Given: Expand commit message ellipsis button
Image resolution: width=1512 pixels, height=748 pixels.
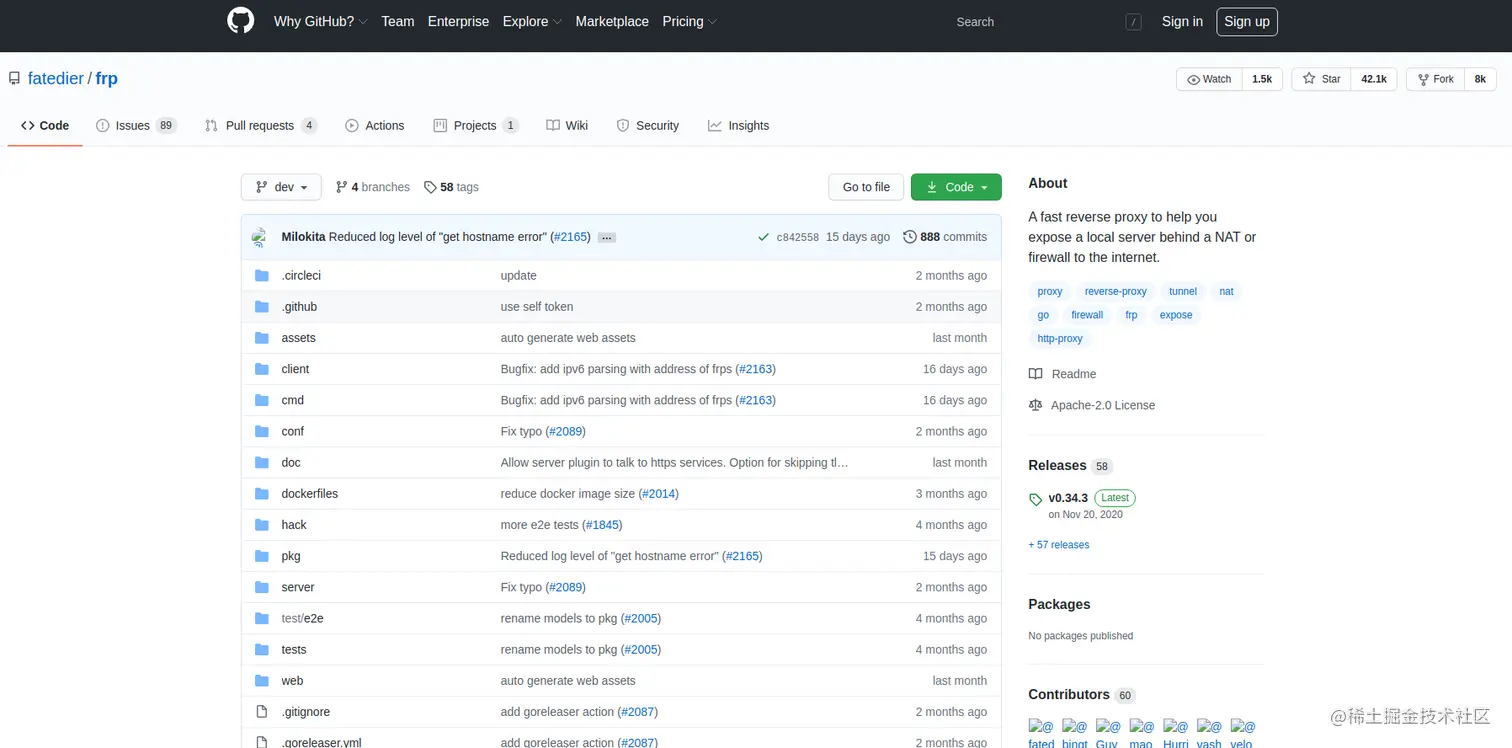Looking at the screenshot, I should tap(607, 238).
